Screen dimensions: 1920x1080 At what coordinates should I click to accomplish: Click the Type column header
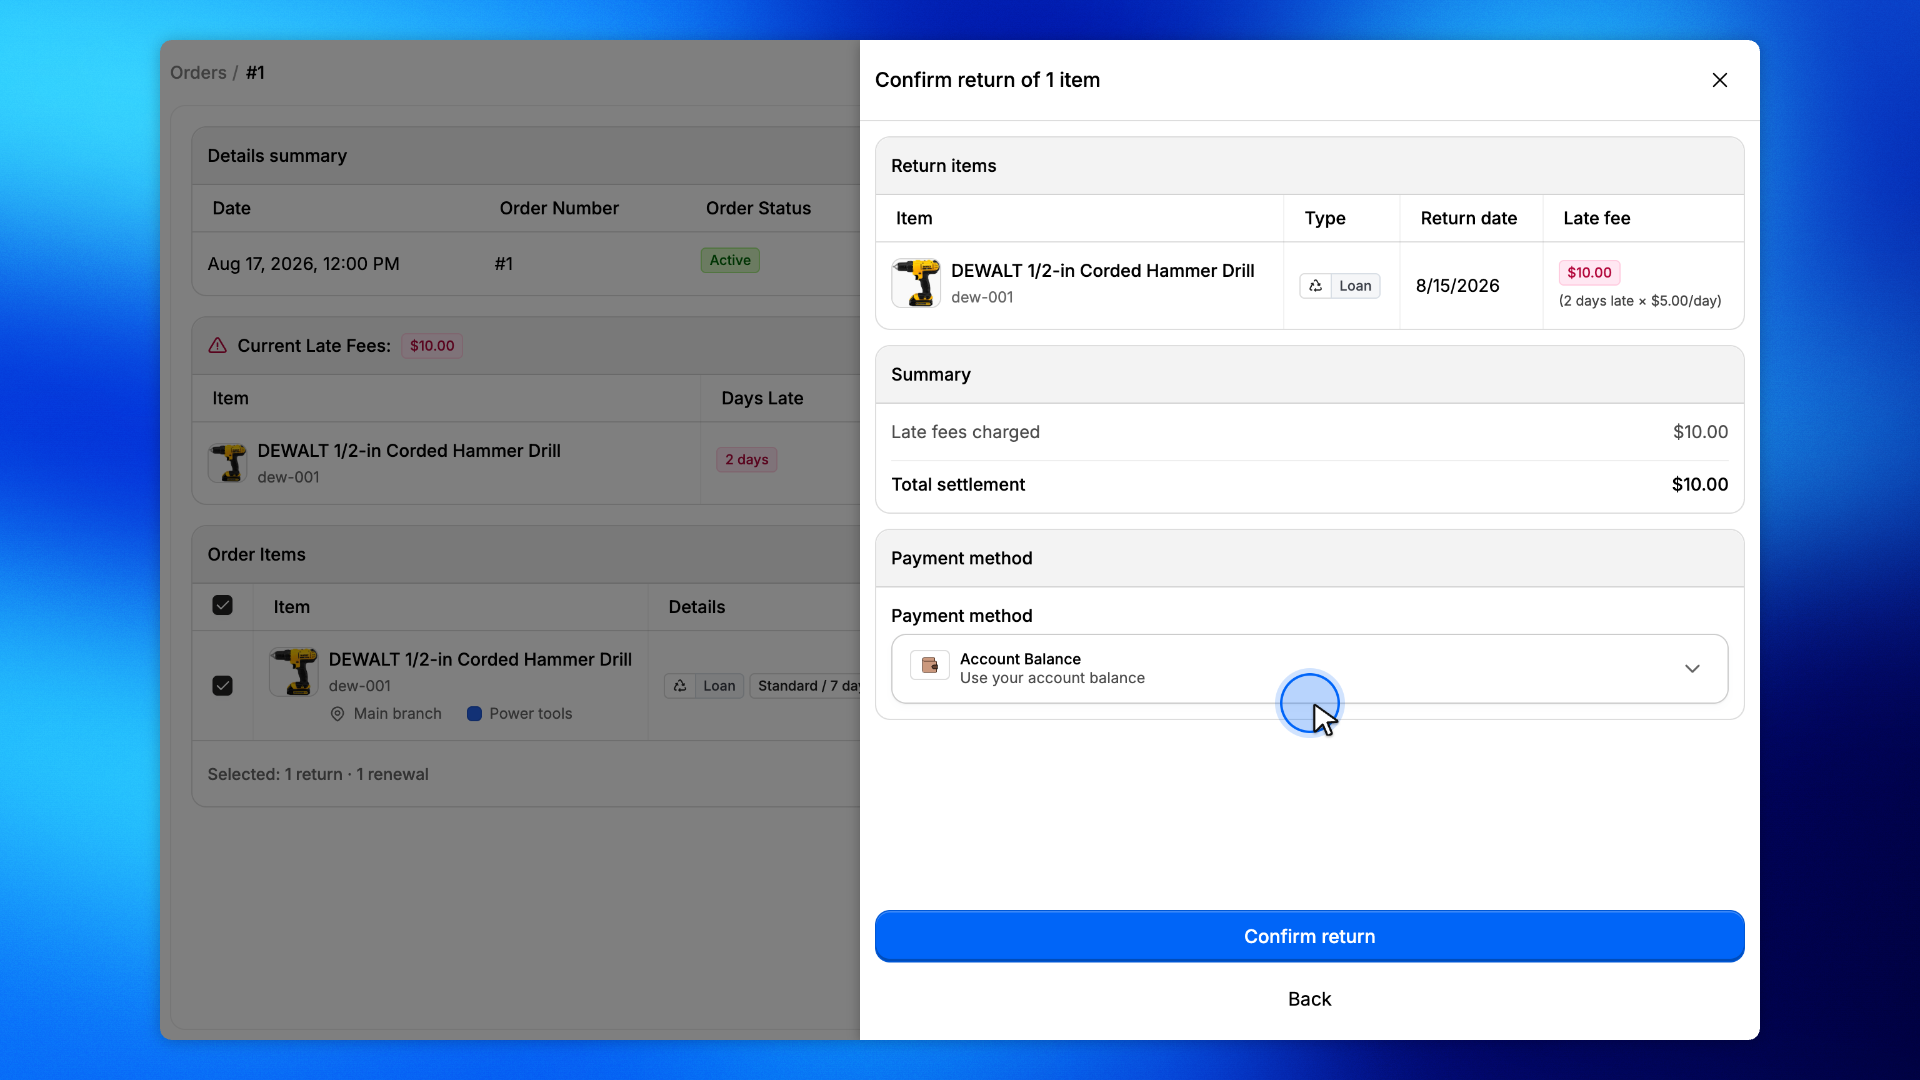tap(1324, 218)
